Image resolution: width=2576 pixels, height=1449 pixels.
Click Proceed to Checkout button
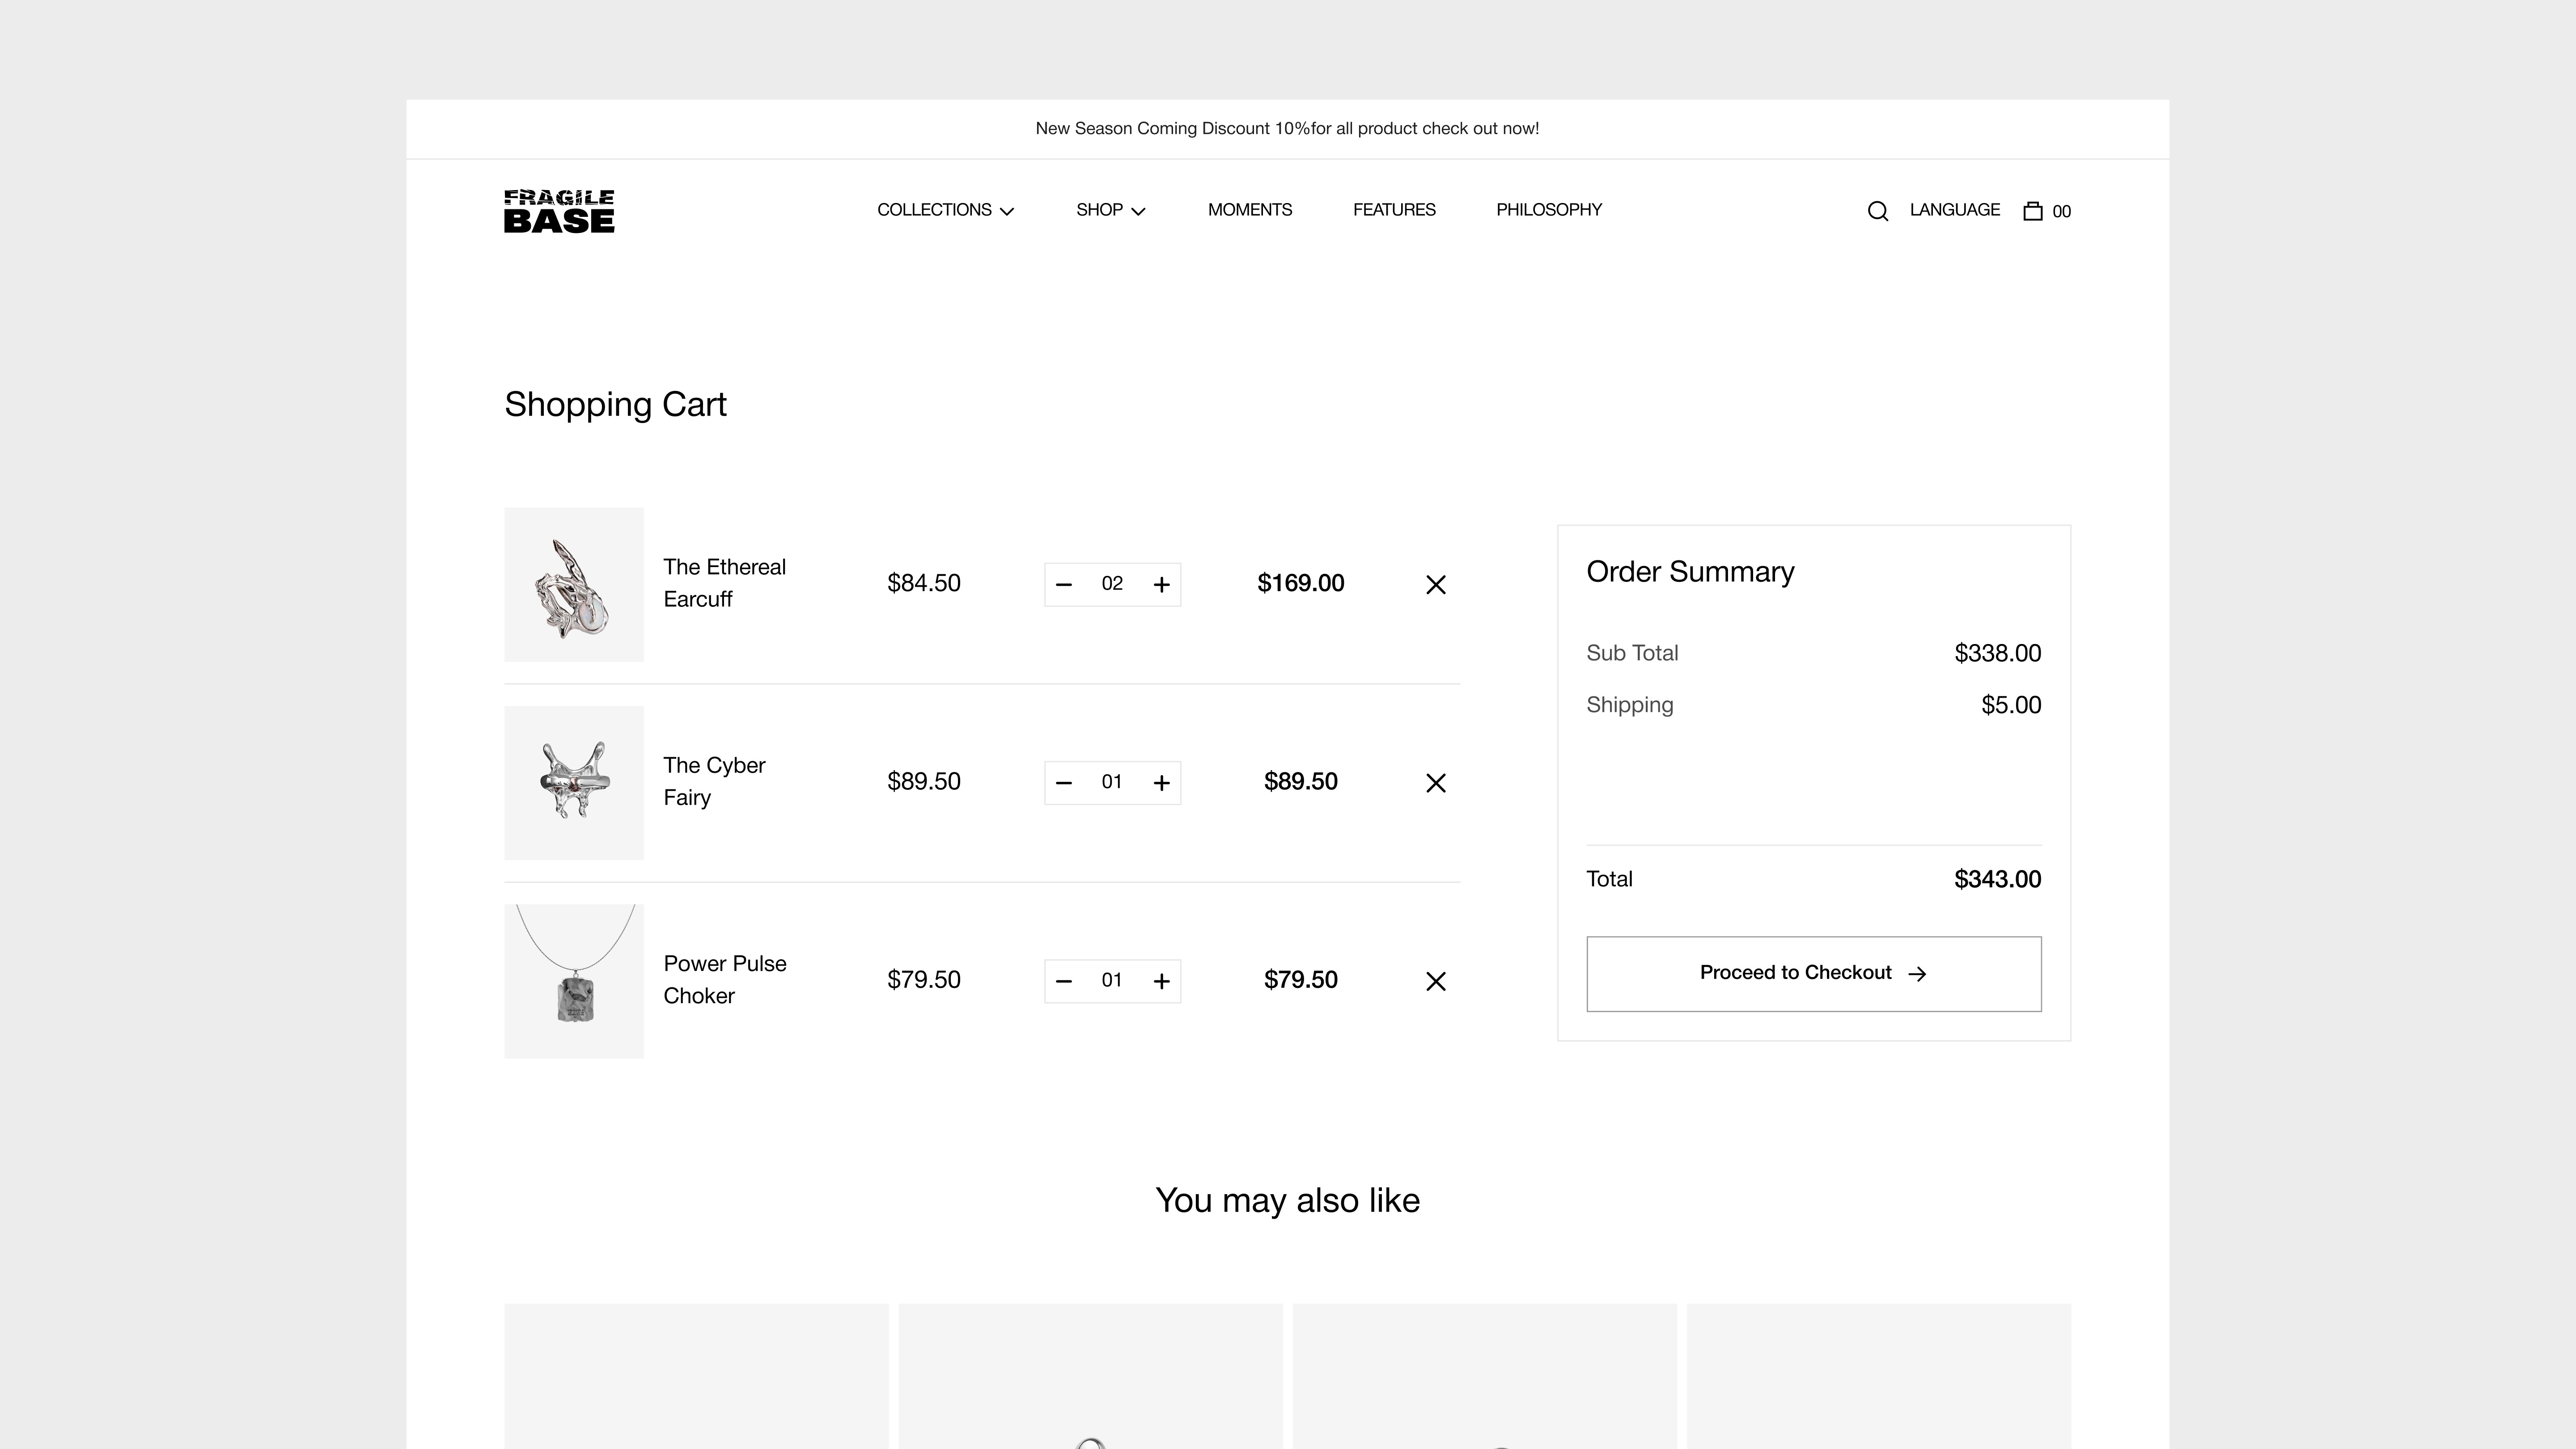tap(1813, 973)
